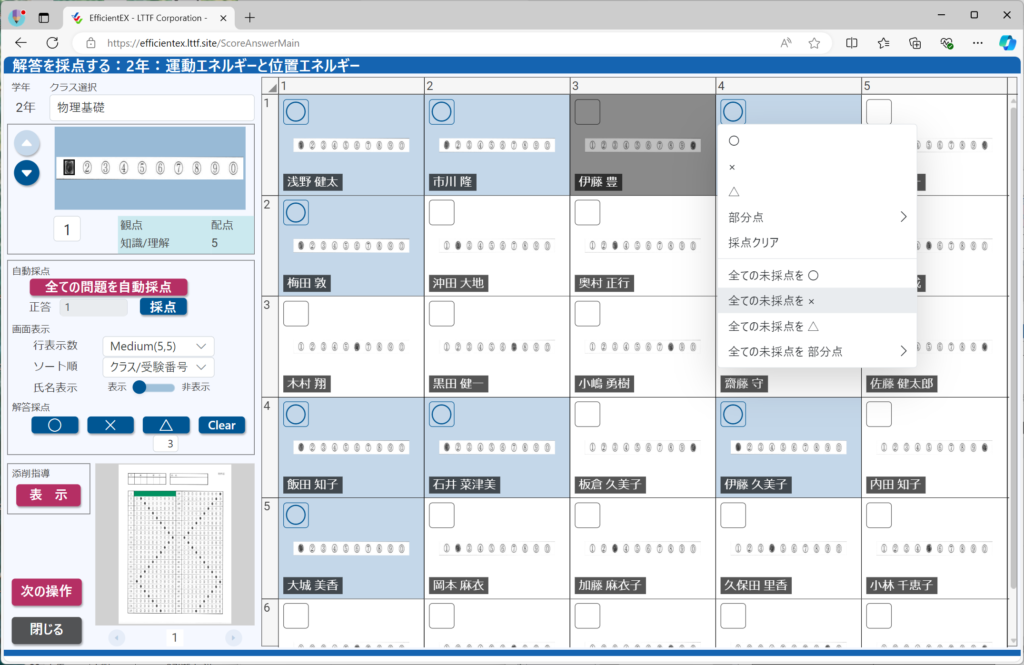
Task: Click the triangle (partial) scoring button
Action: [x=166, y=425]
